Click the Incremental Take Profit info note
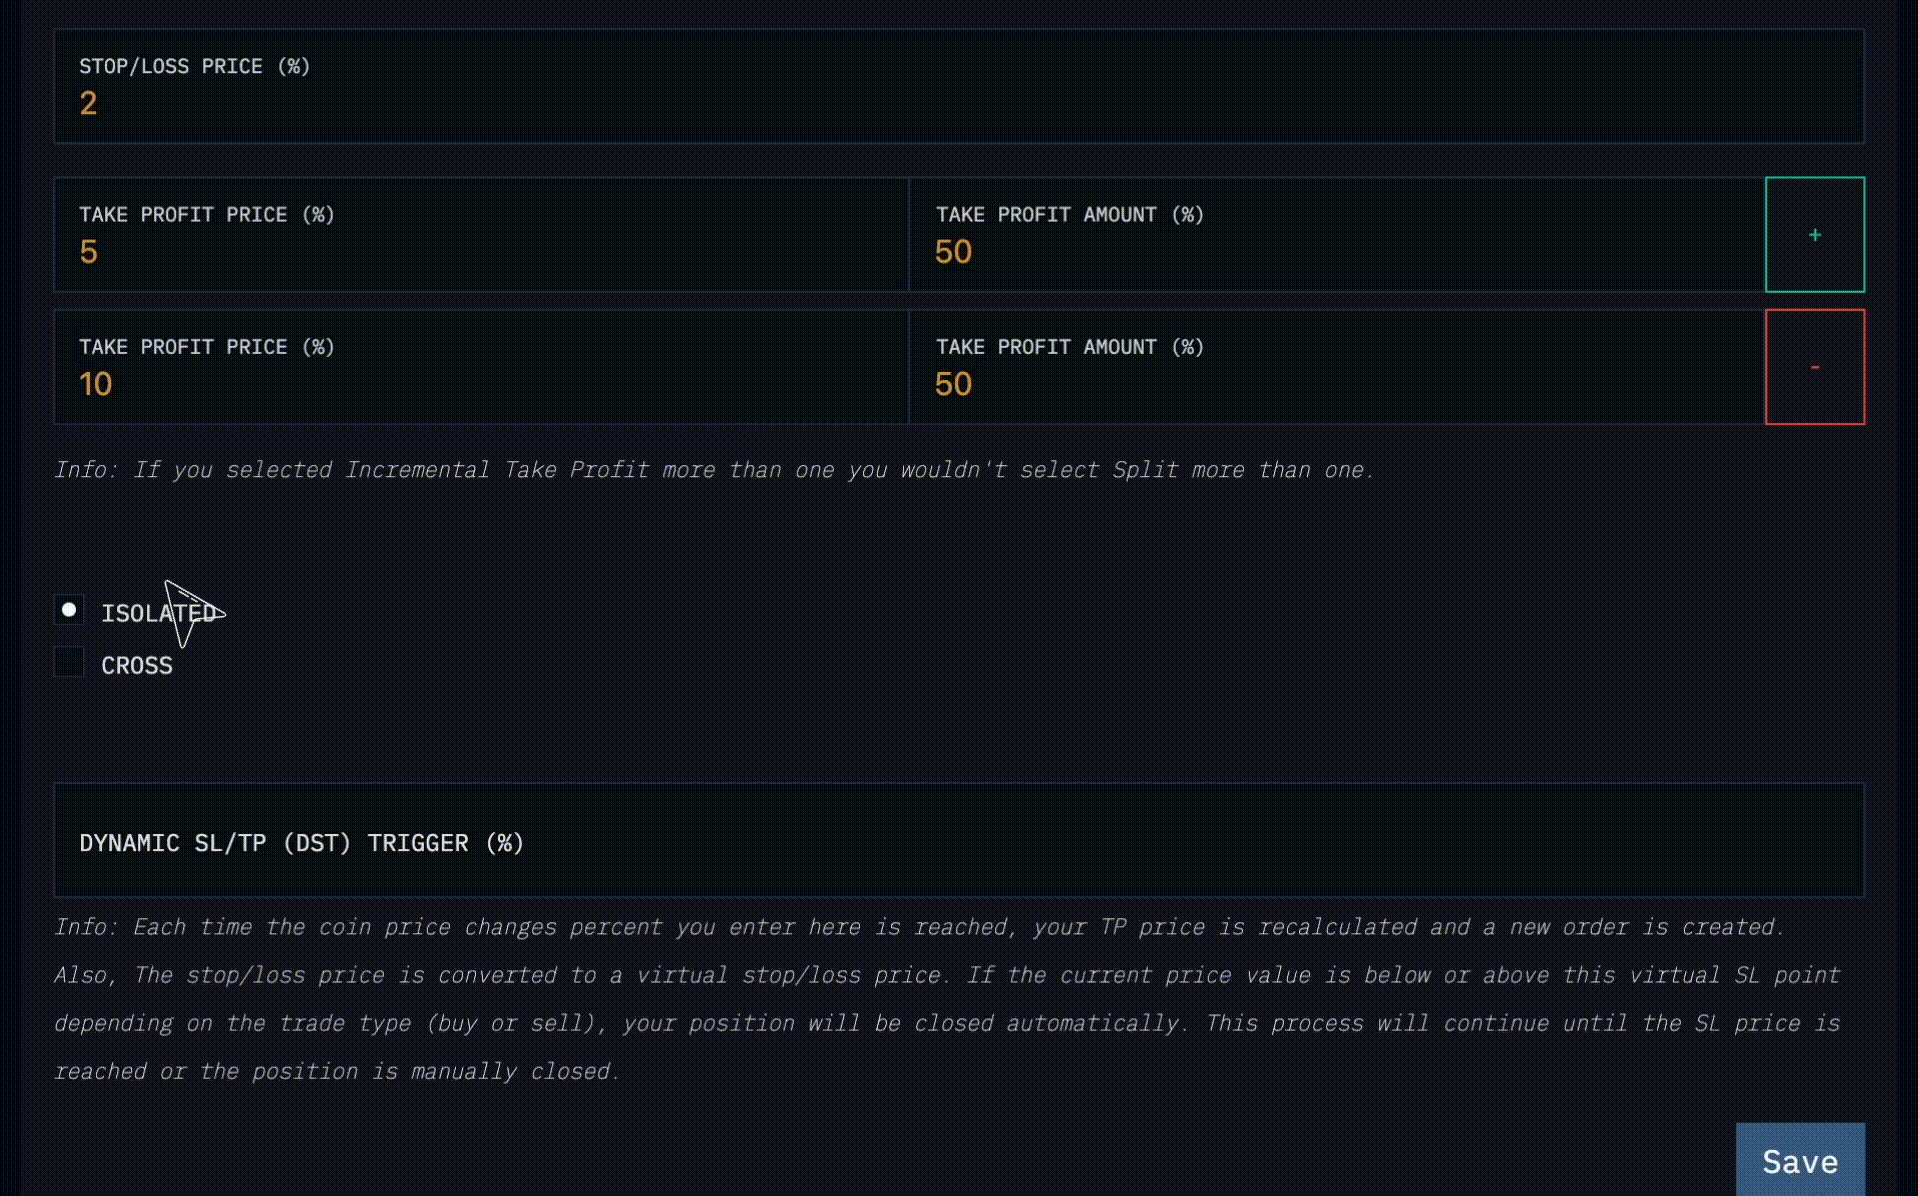1918x1196 pixels. point(714,470)
